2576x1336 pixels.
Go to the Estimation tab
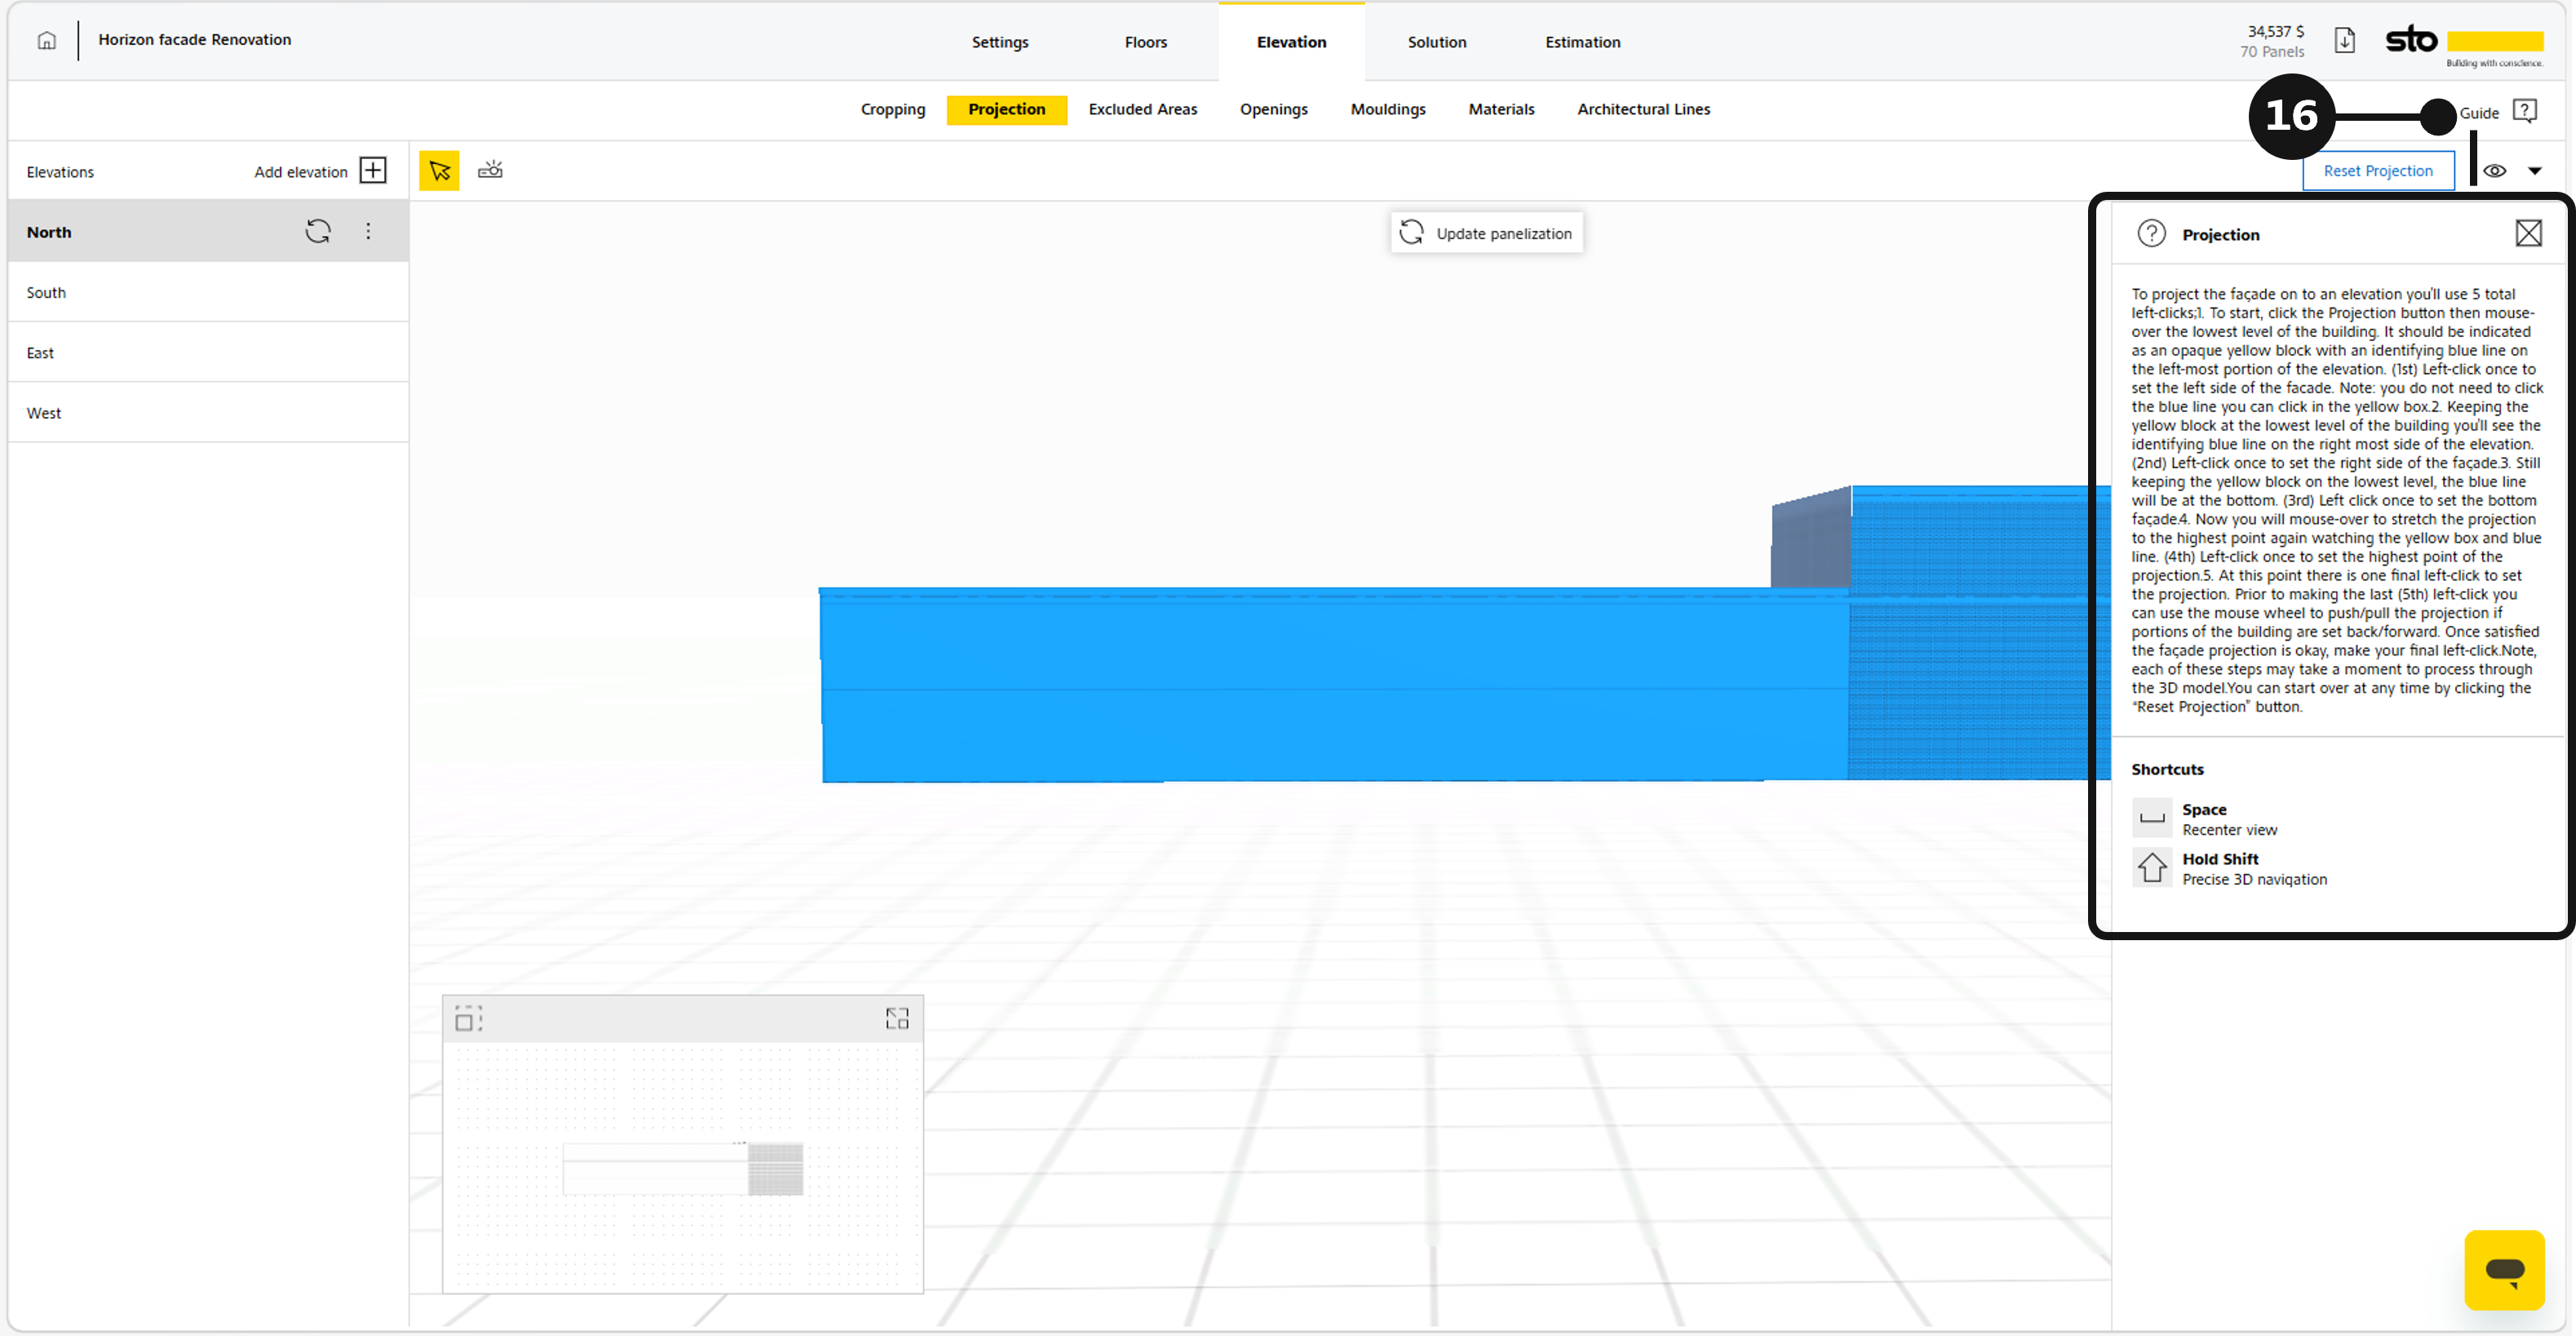(x=1582, y=42)
